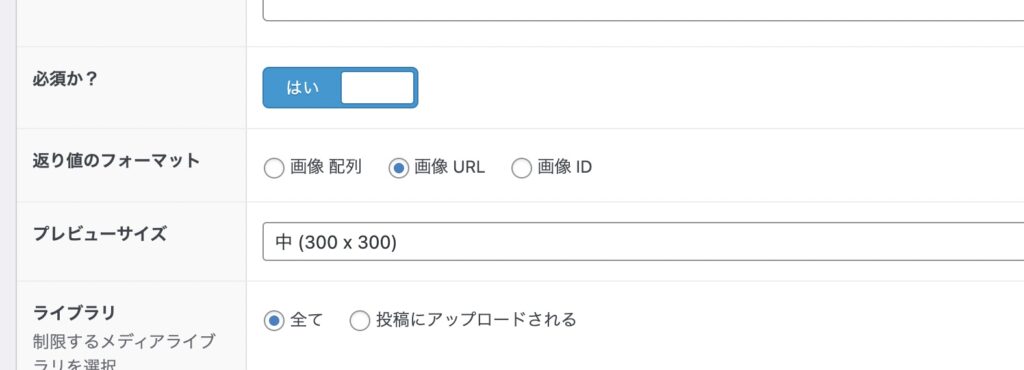1024x370 pixels.
Task: Click the 画像 URL option text
Action: pos(449,168)
